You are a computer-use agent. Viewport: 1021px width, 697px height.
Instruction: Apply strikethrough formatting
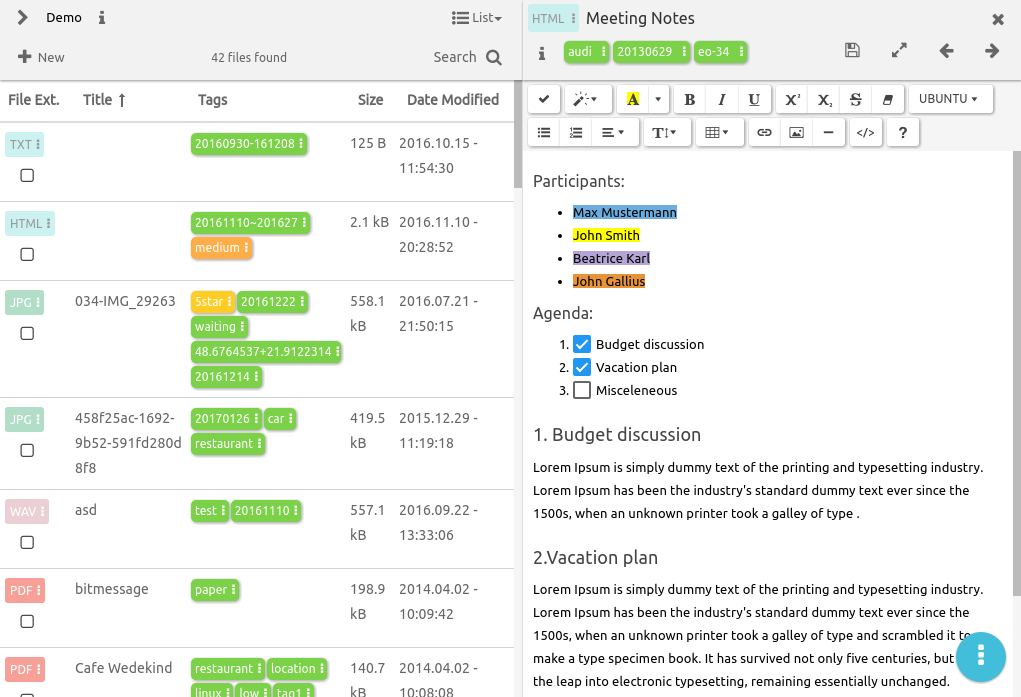[855, 99]
